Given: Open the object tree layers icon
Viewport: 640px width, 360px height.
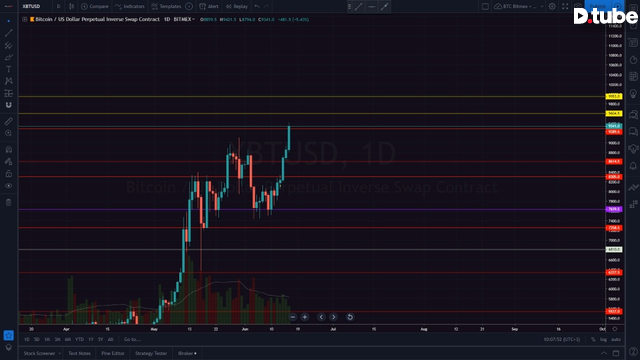Looking at the screenshot, I should pos(9,347).
